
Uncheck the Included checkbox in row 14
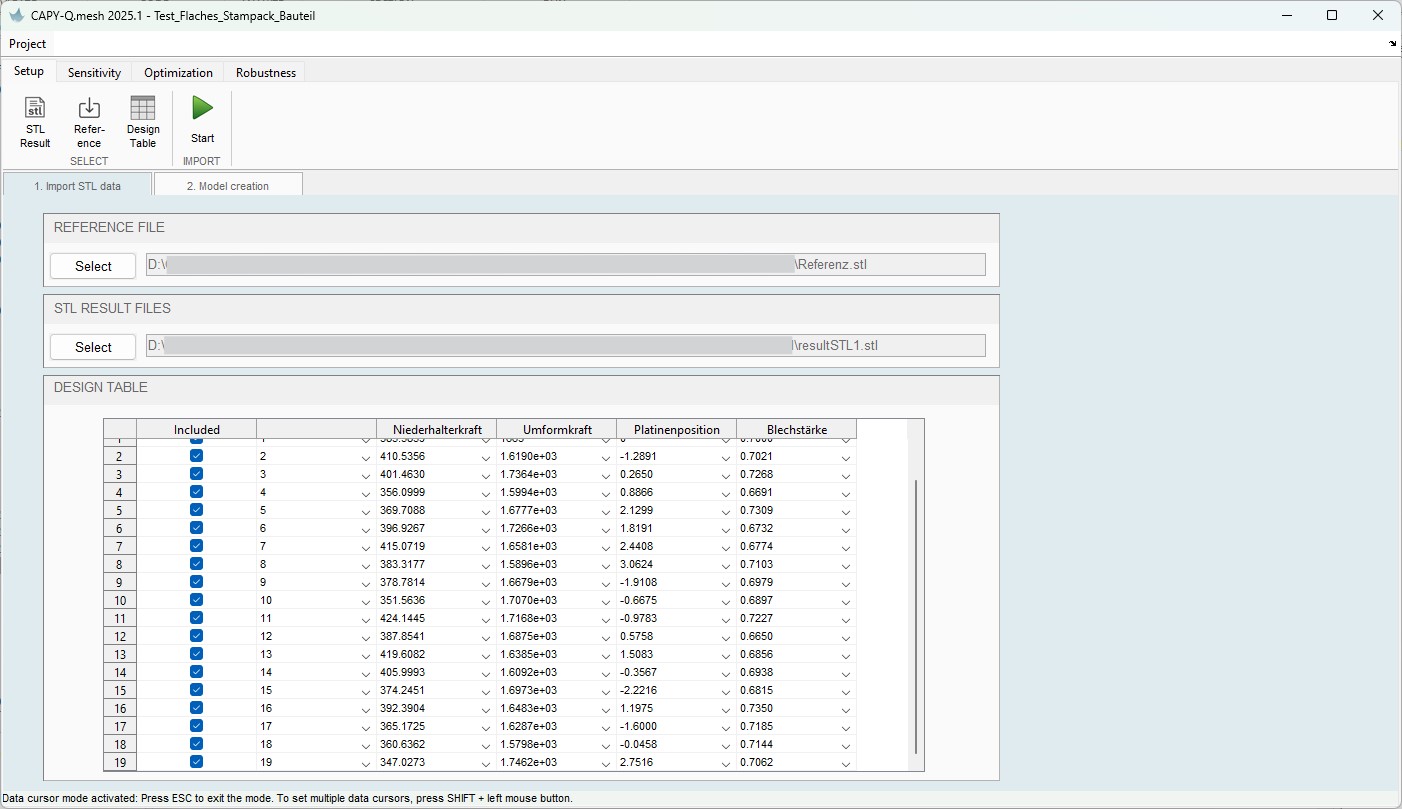196,672
